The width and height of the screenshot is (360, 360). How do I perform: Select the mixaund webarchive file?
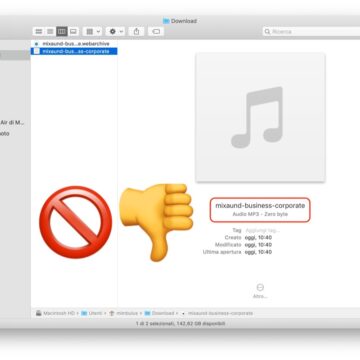click(74, 44)
